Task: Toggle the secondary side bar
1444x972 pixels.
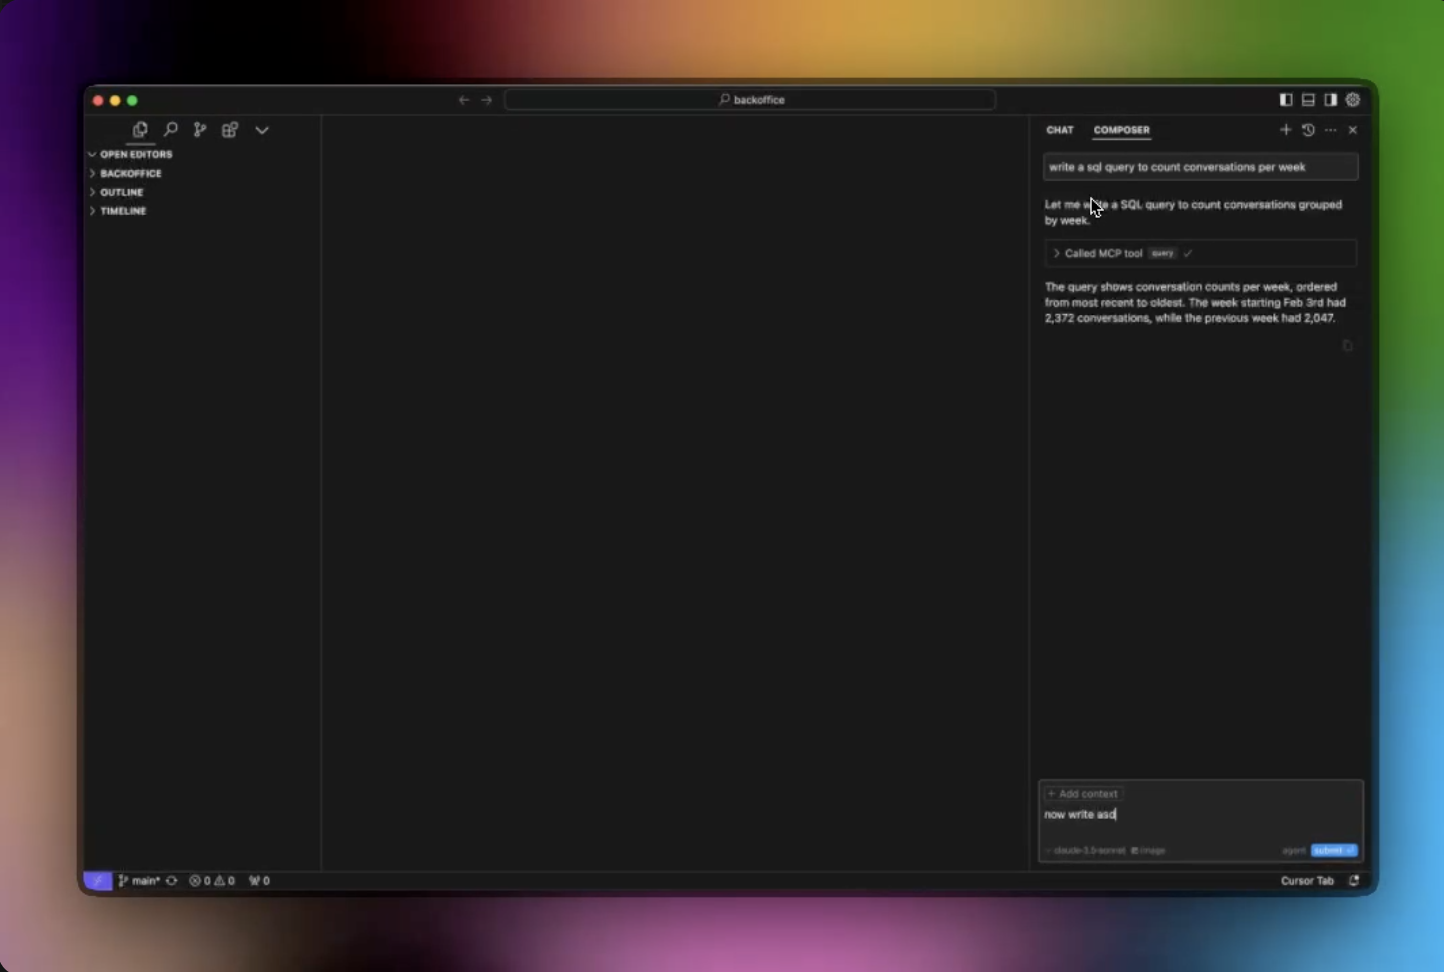Action: tap(1330, 100)
